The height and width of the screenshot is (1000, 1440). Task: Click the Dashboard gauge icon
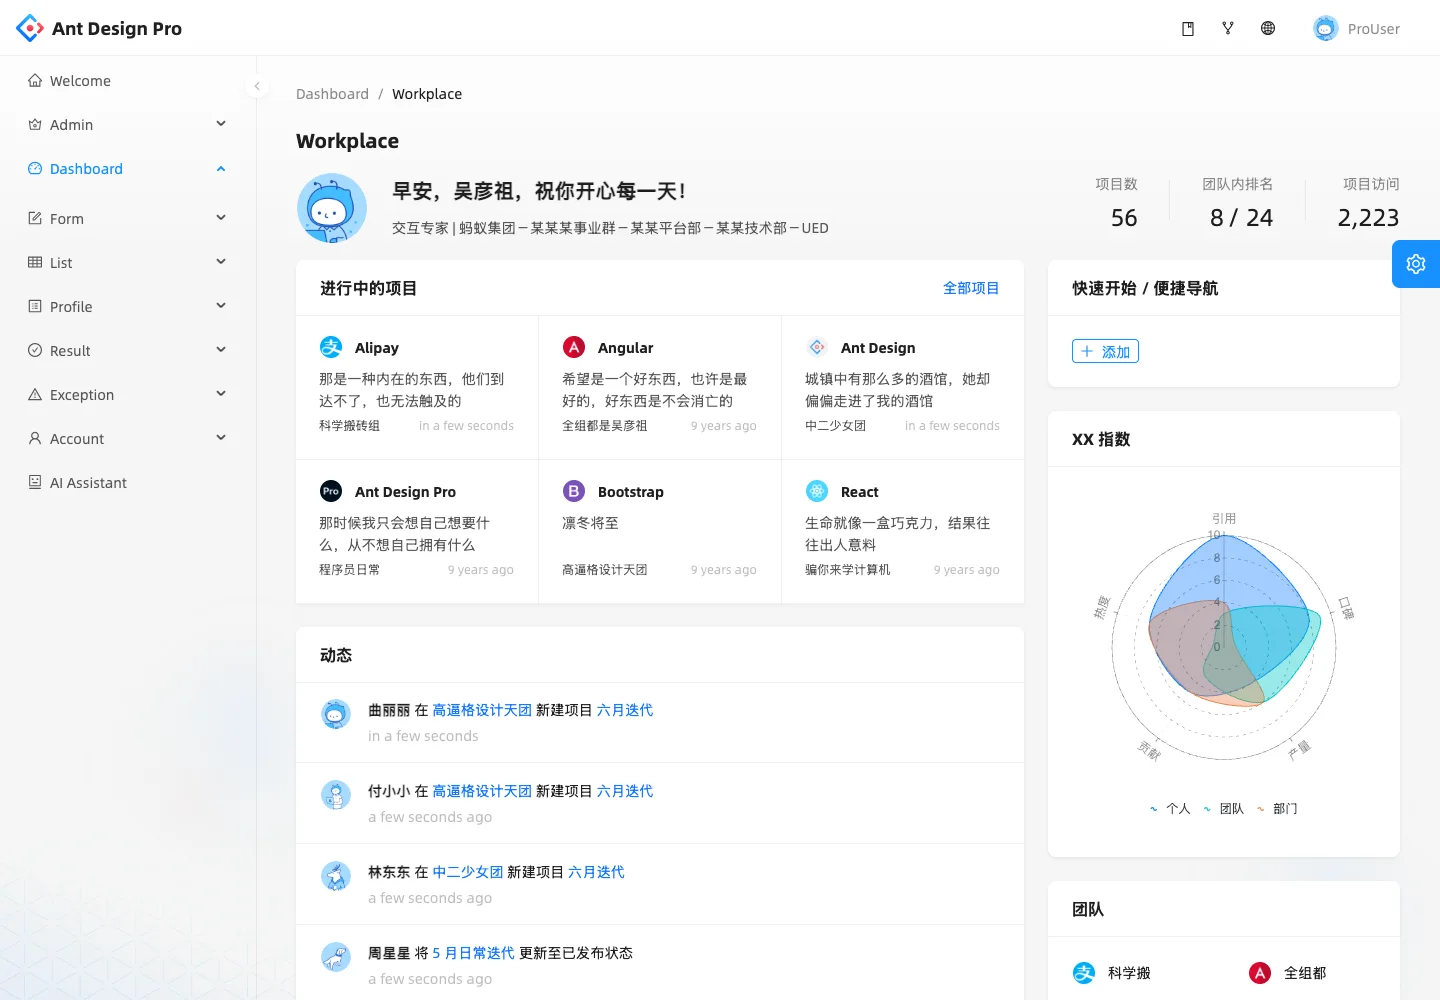tap(35, 169)
